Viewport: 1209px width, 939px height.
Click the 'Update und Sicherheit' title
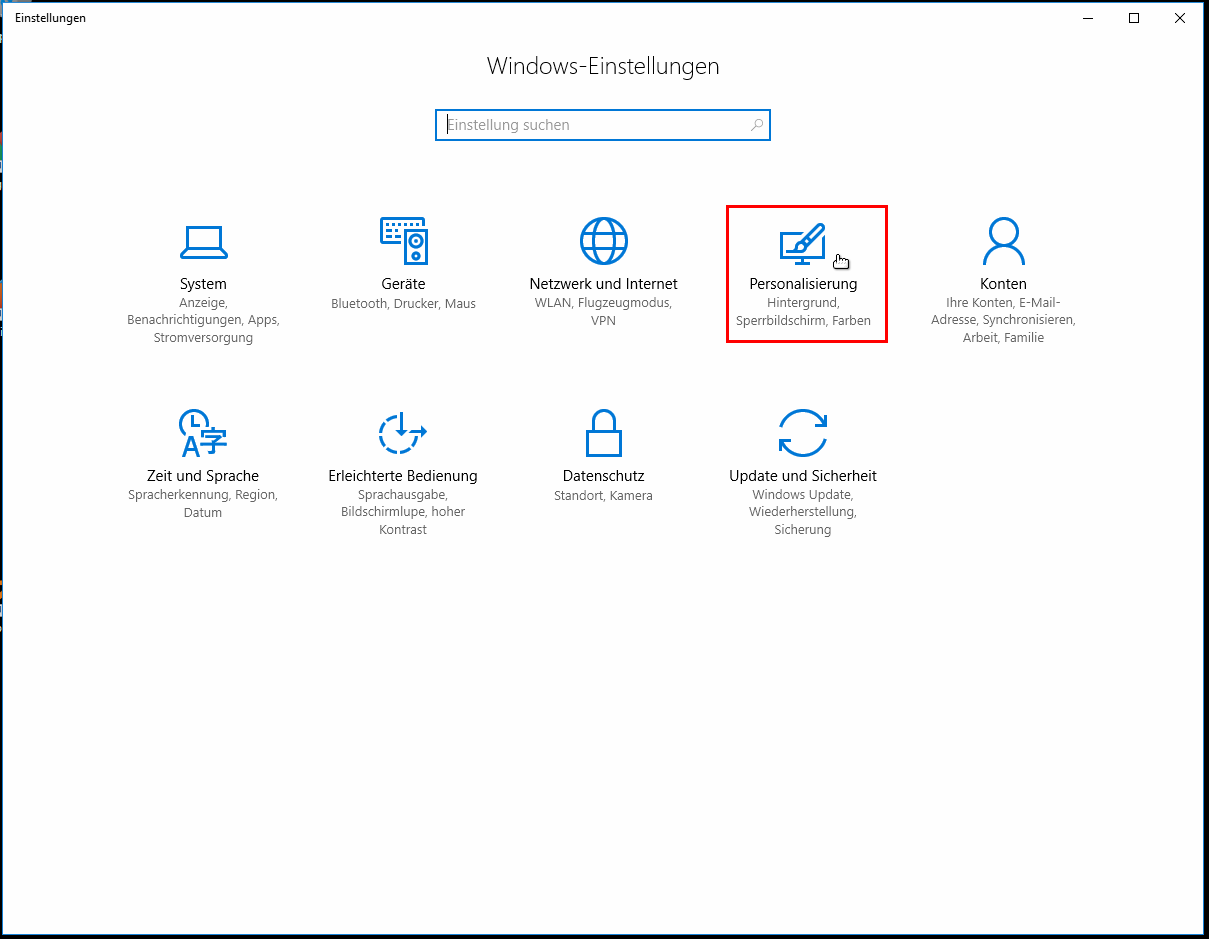(x=803, y=476)
